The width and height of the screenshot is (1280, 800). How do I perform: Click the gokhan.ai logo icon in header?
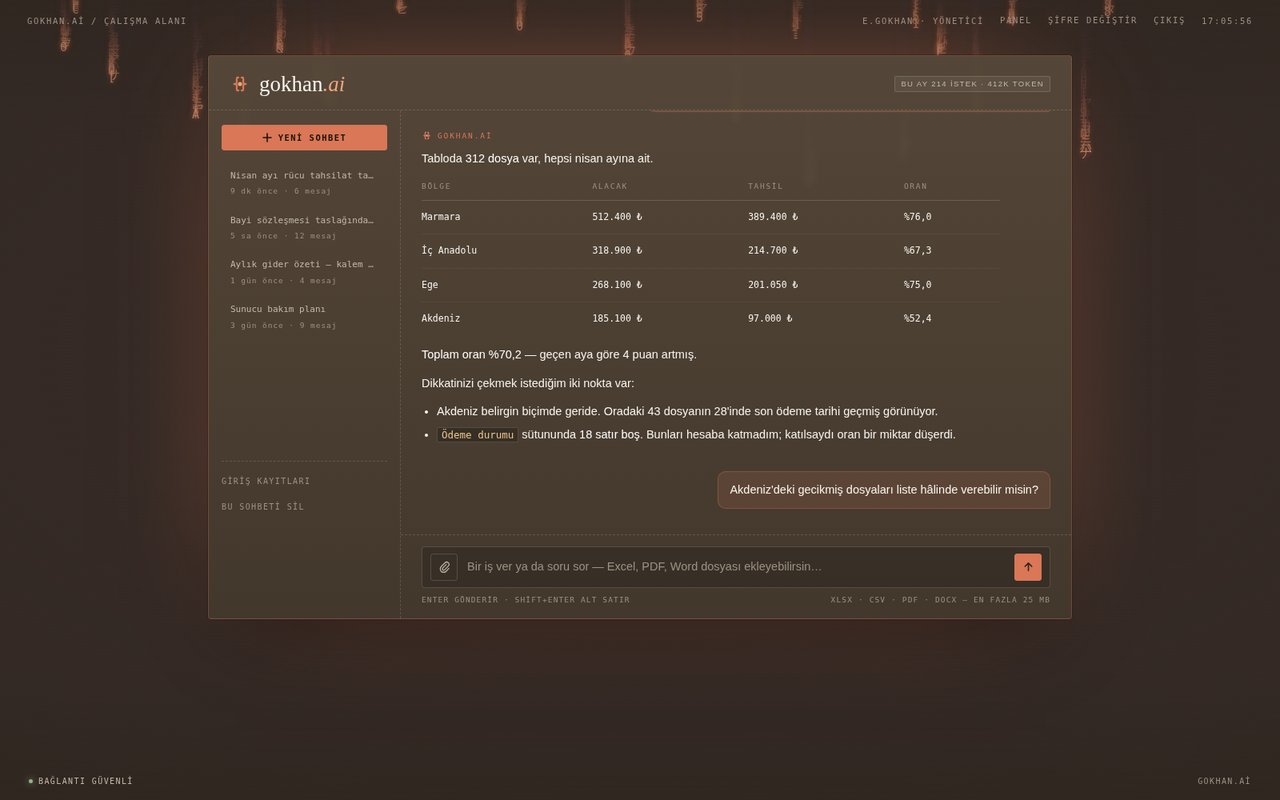click(239, 84)
